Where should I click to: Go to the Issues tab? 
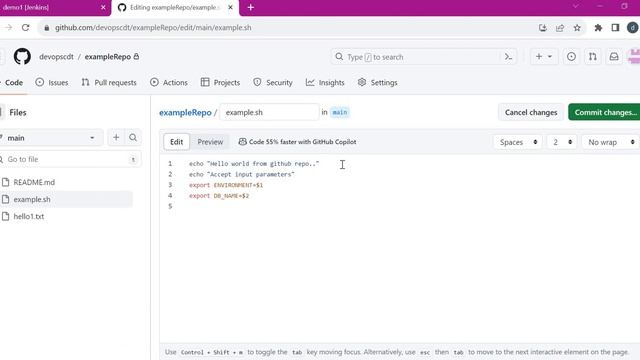coord(52,82)
